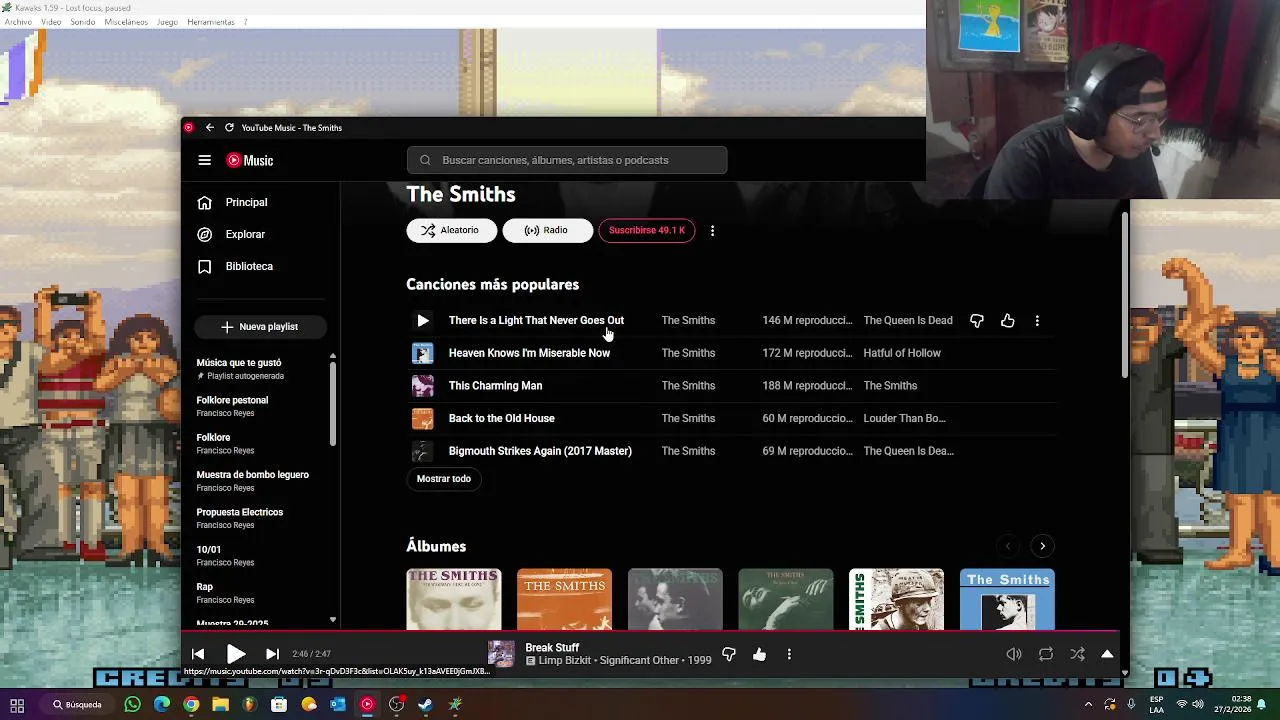Open The Queen Is Dead album link, first row
Viewport: 1280px width, 720px height.
(908, 321)
